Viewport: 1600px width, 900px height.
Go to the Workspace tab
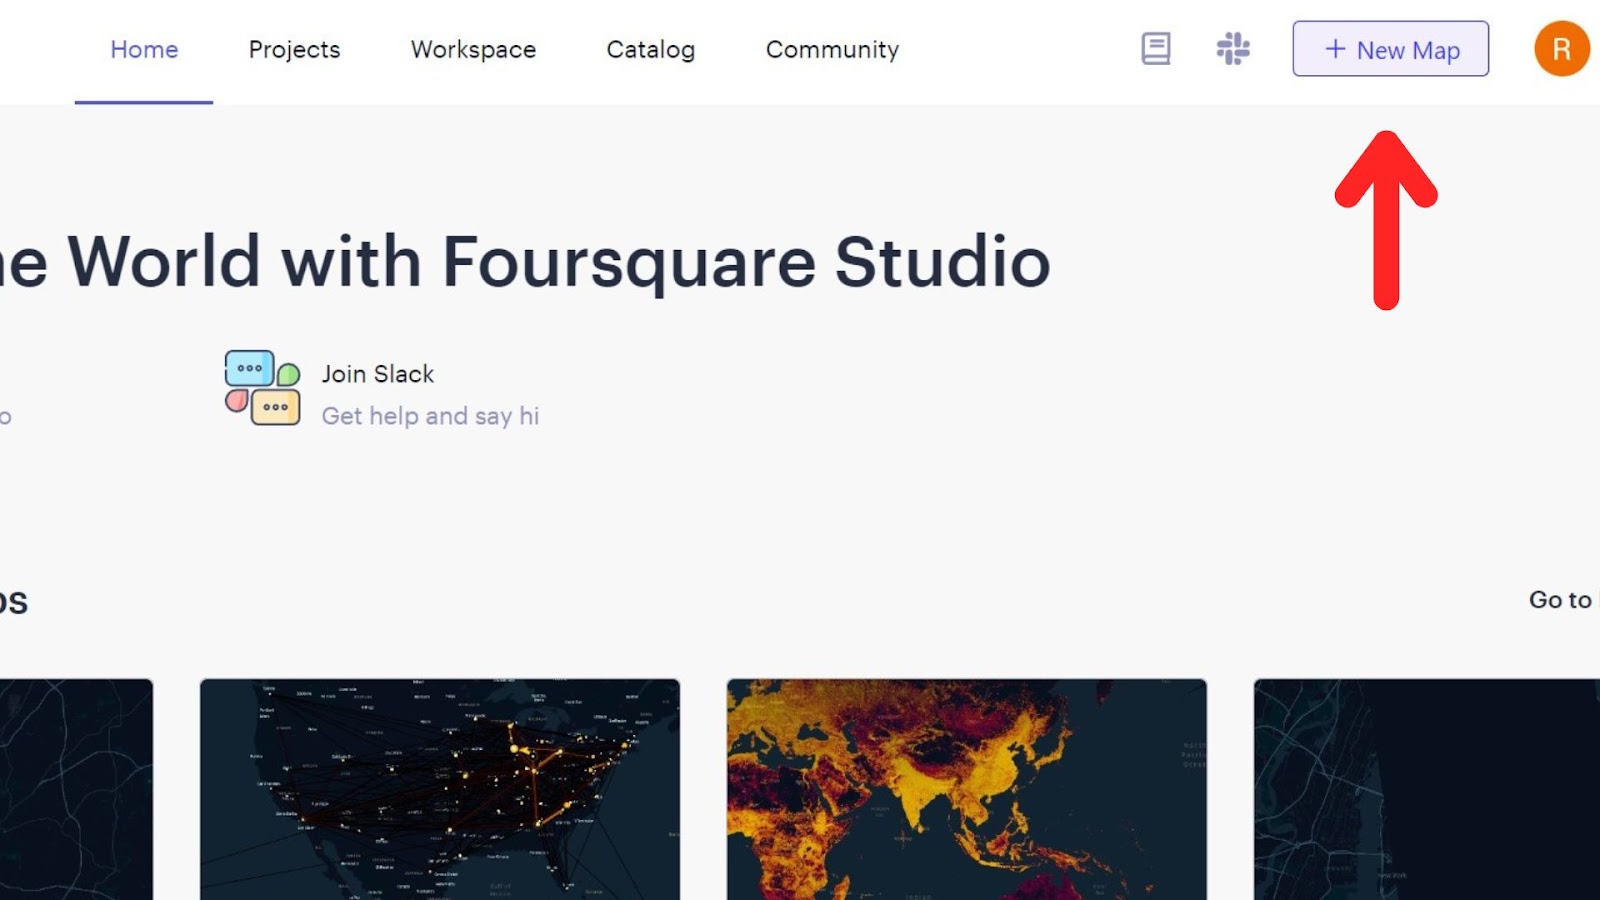tap(473, 50)
